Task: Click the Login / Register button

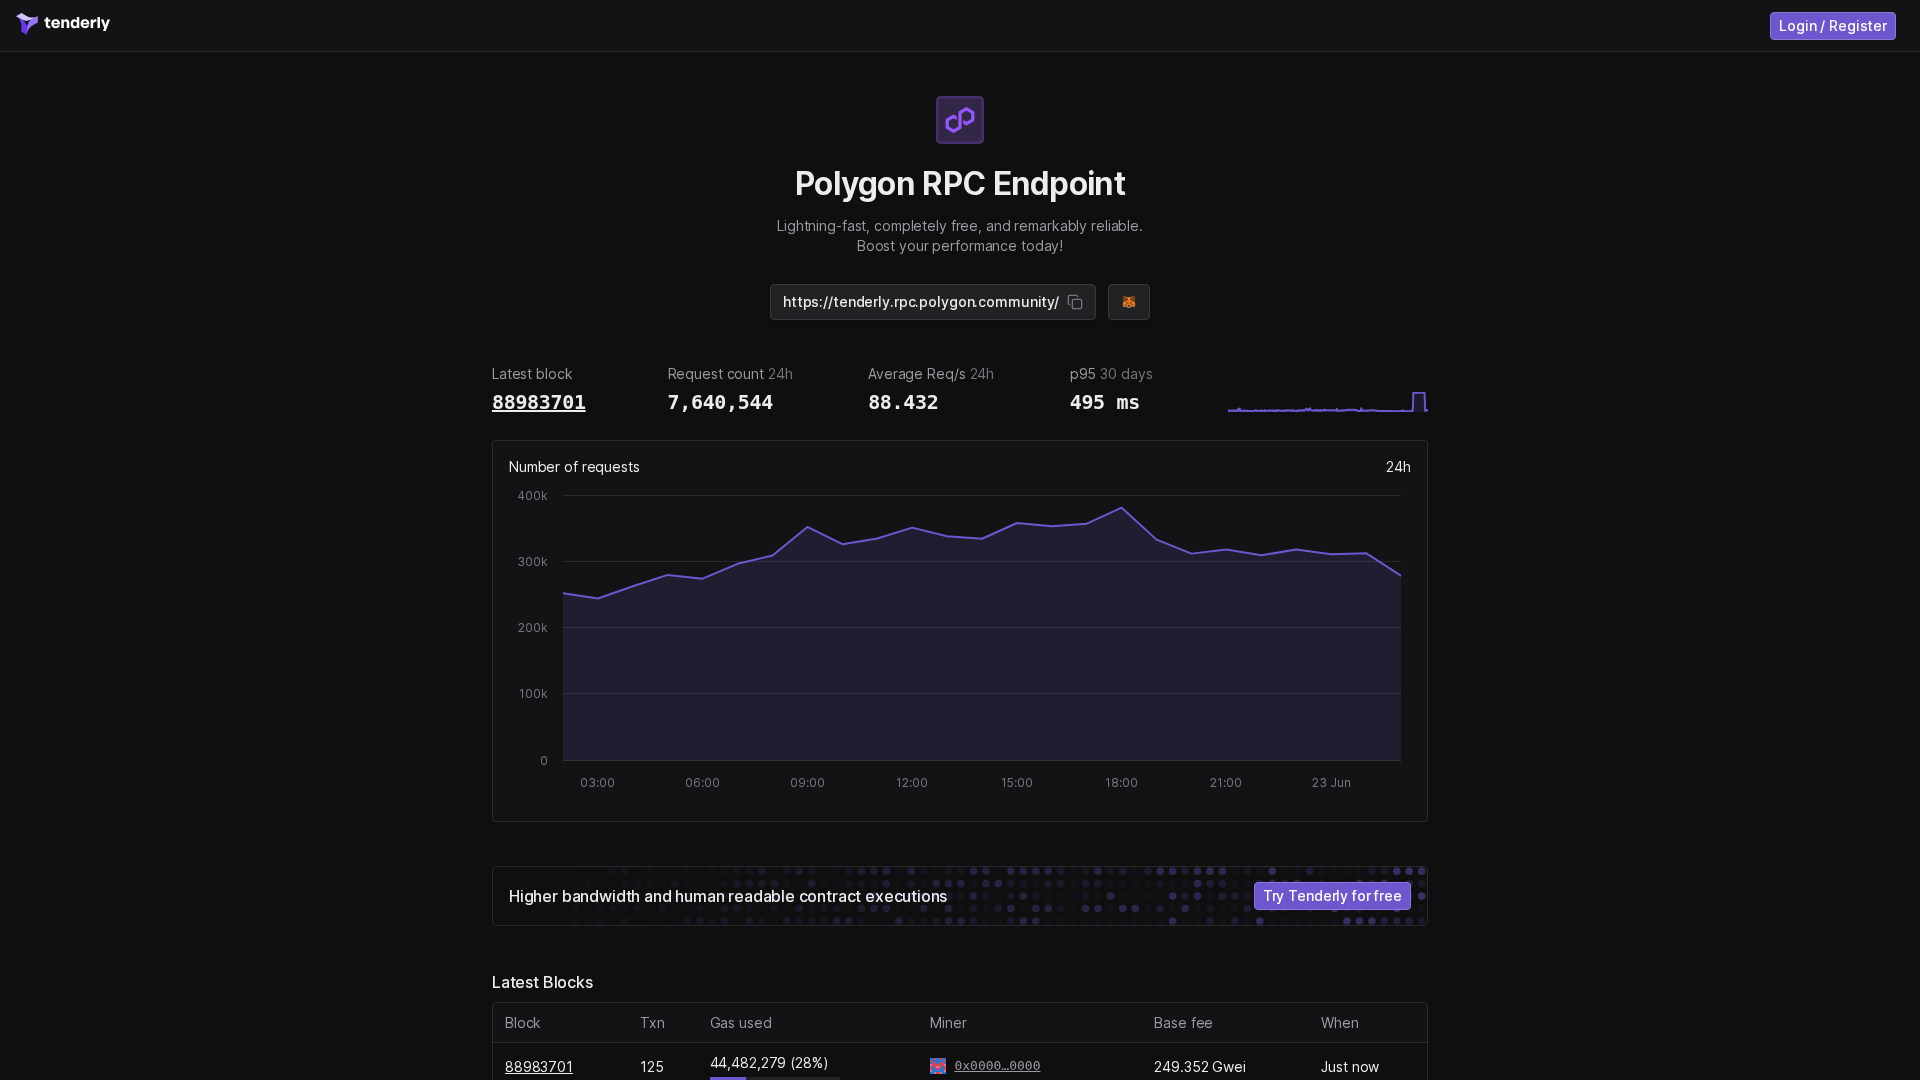Action: point(1832,26)
